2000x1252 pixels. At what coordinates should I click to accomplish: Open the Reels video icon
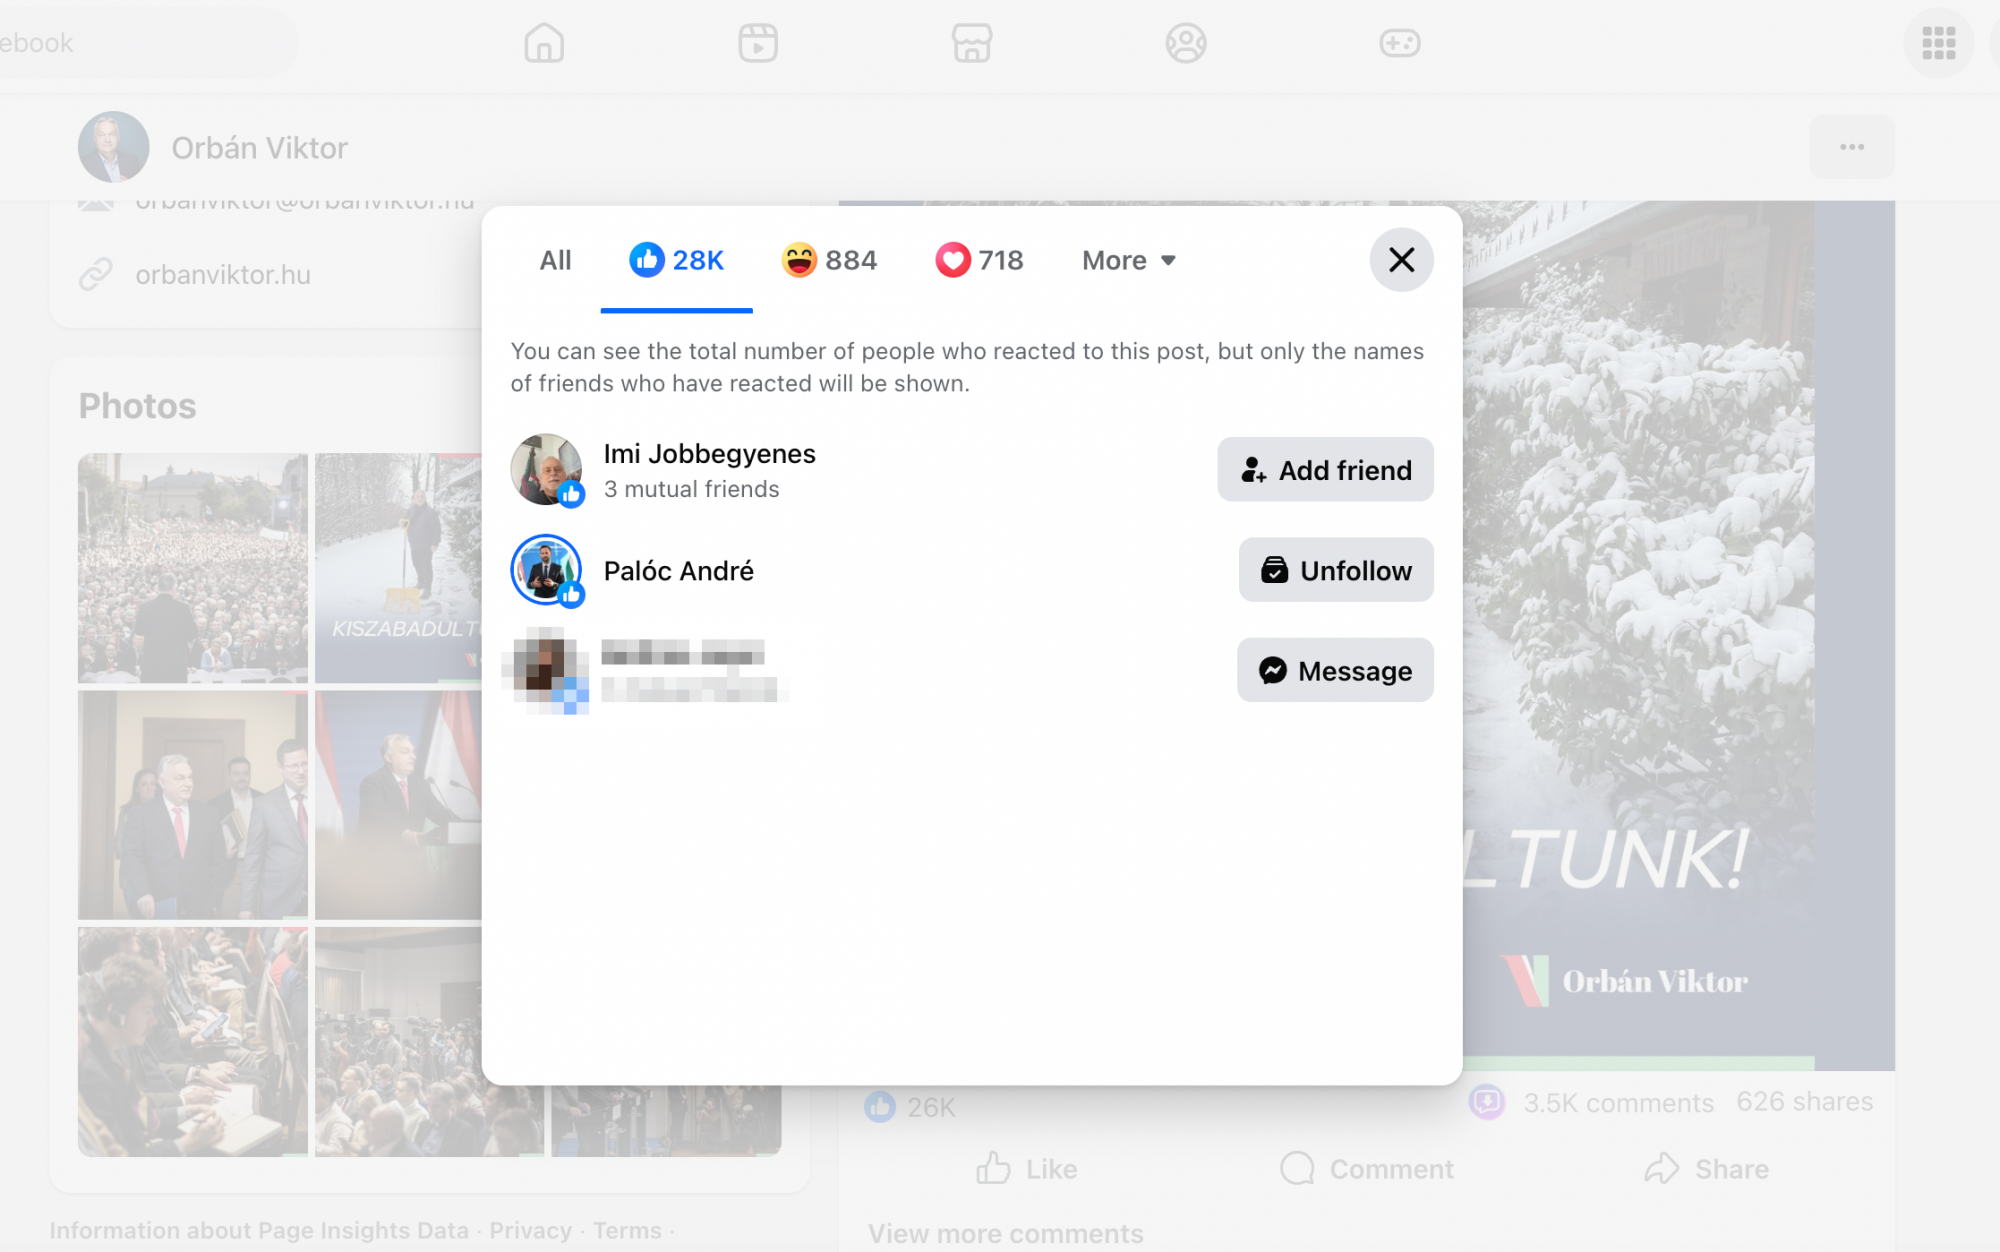point(758,43)
